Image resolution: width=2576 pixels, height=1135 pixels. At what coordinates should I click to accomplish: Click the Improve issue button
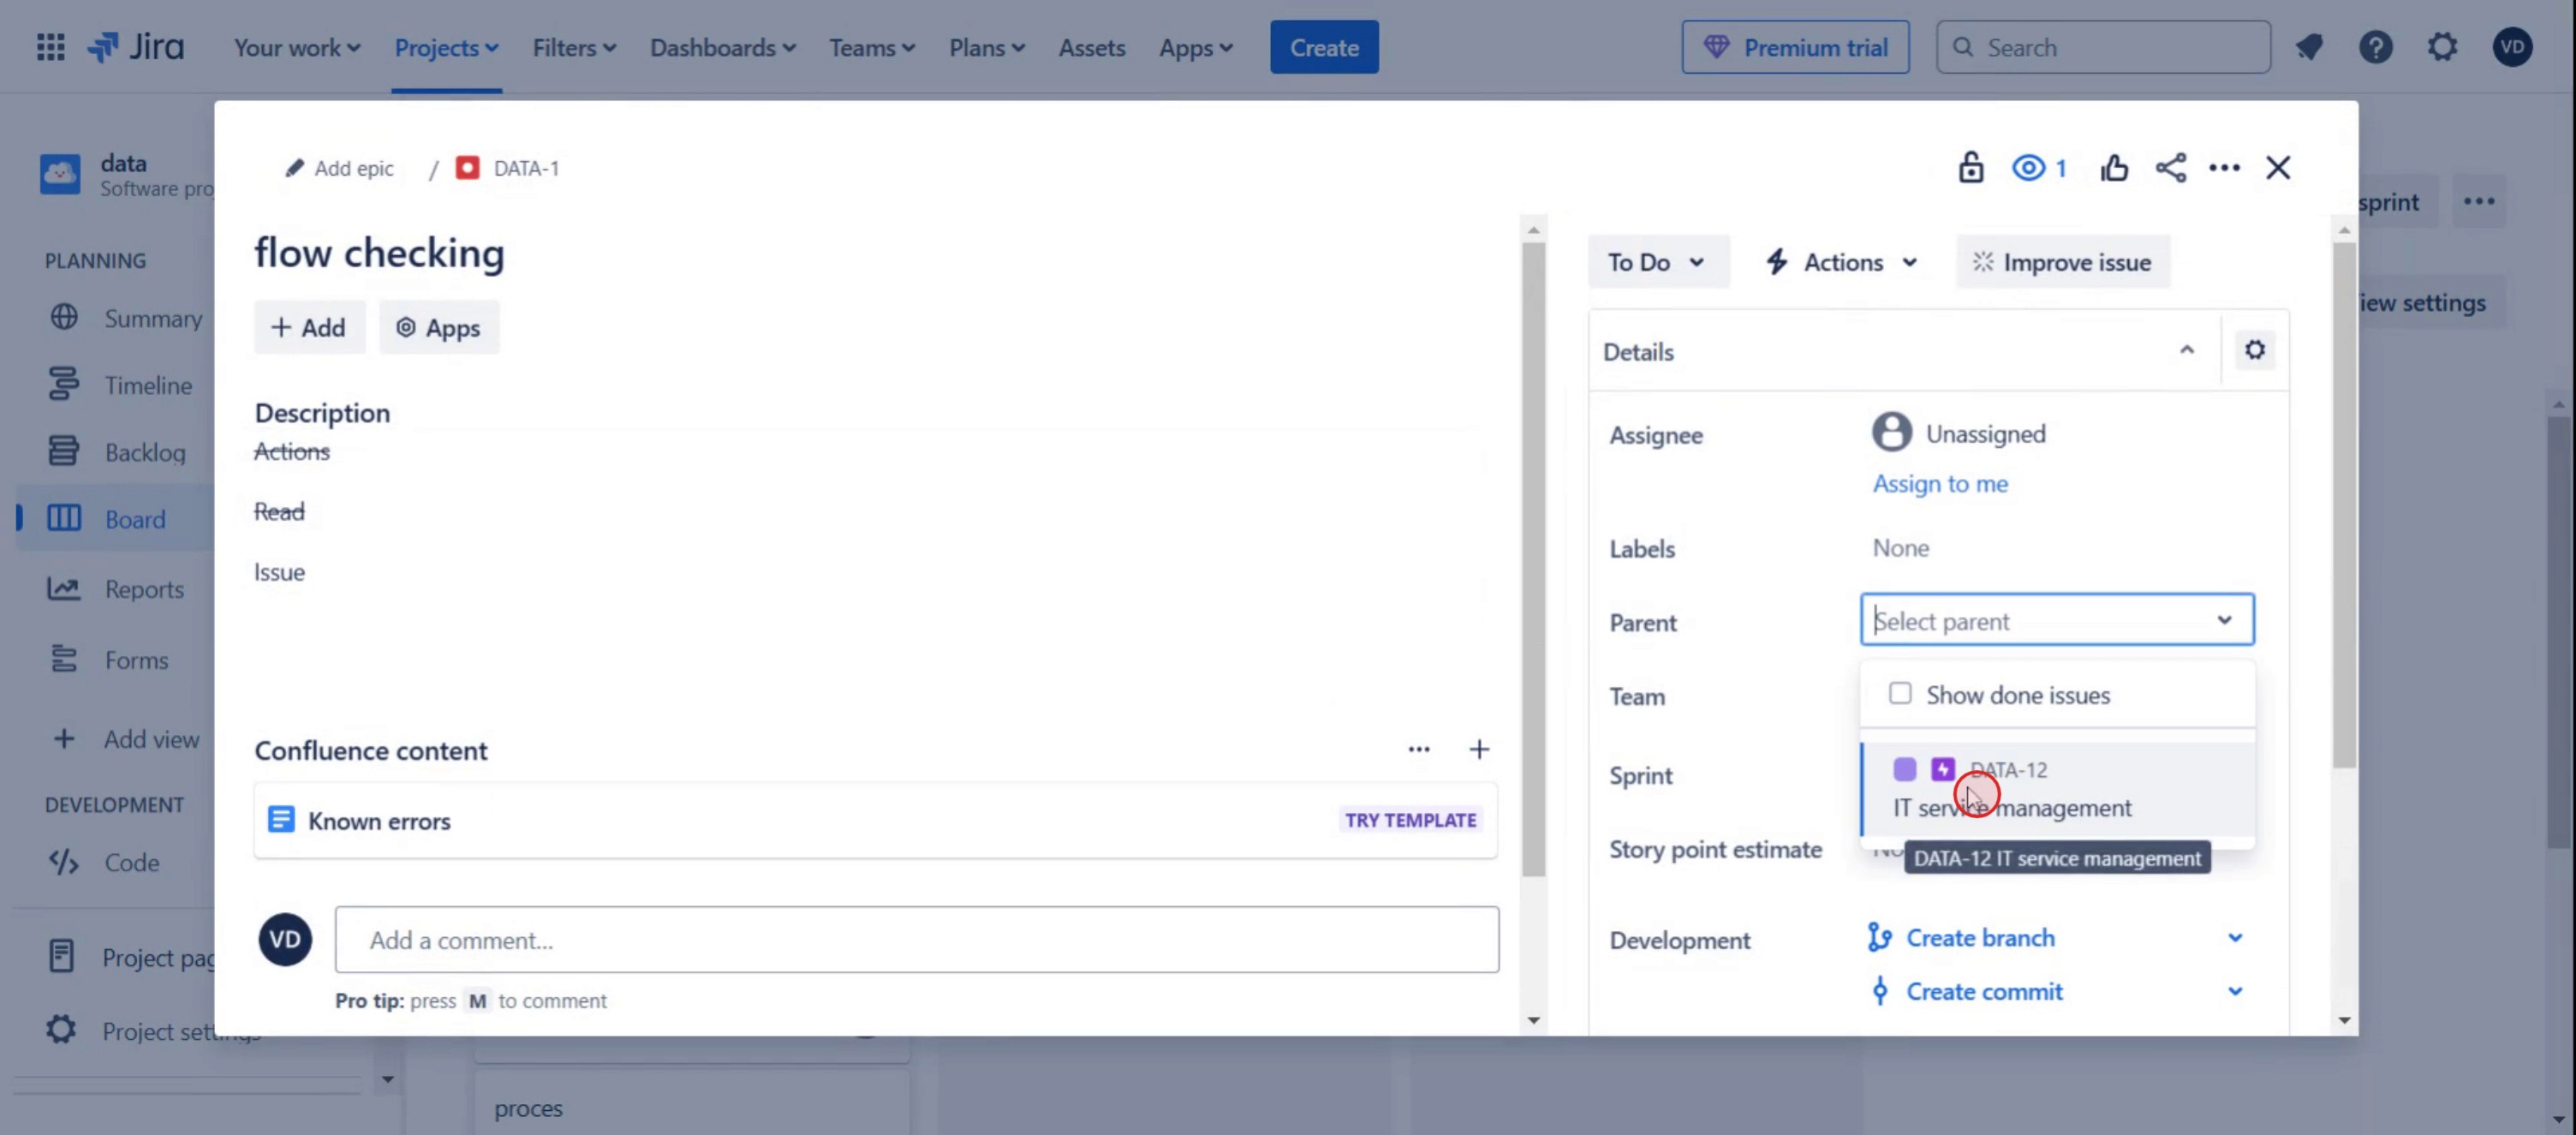[x=2062, y=262]
